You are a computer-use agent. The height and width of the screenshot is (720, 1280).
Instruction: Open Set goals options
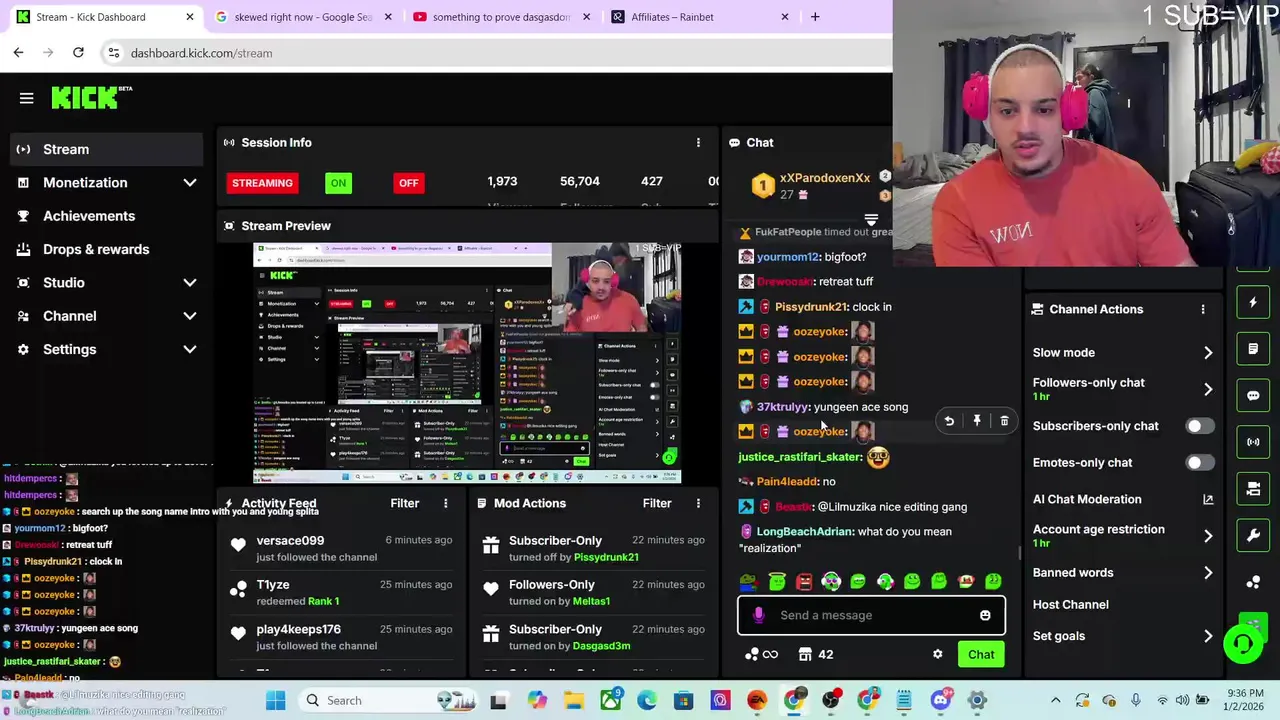1123,636
